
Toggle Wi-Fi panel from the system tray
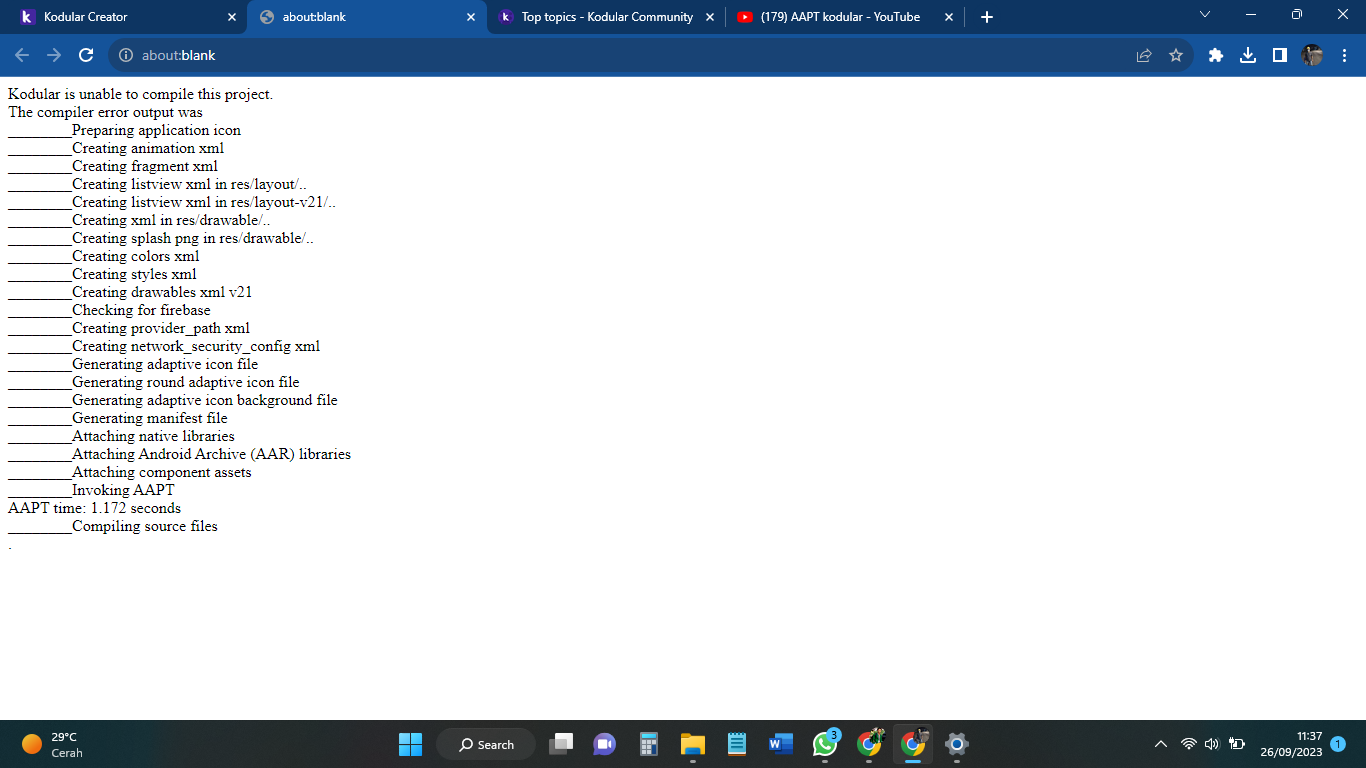click(1187, 744)
